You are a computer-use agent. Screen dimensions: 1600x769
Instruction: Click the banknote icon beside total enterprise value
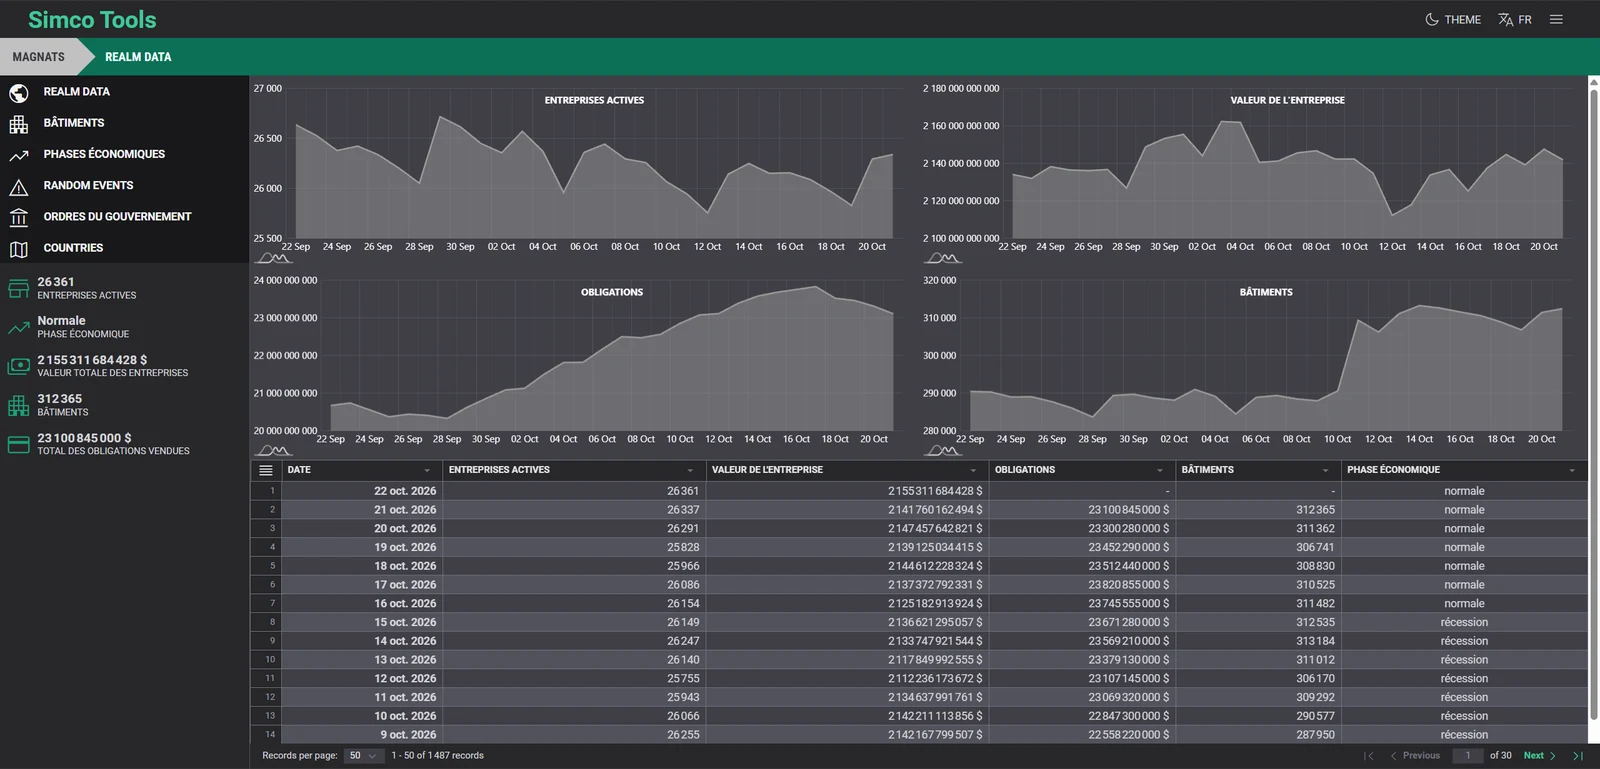pyautogui.click(x=18, y=366)
